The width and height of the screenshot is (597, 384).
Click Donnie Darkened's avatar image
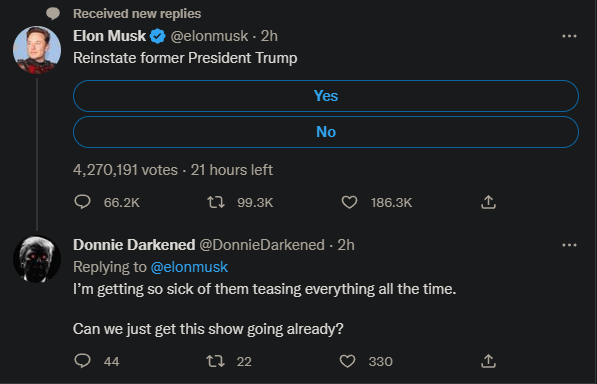click(x=37, y=259)
